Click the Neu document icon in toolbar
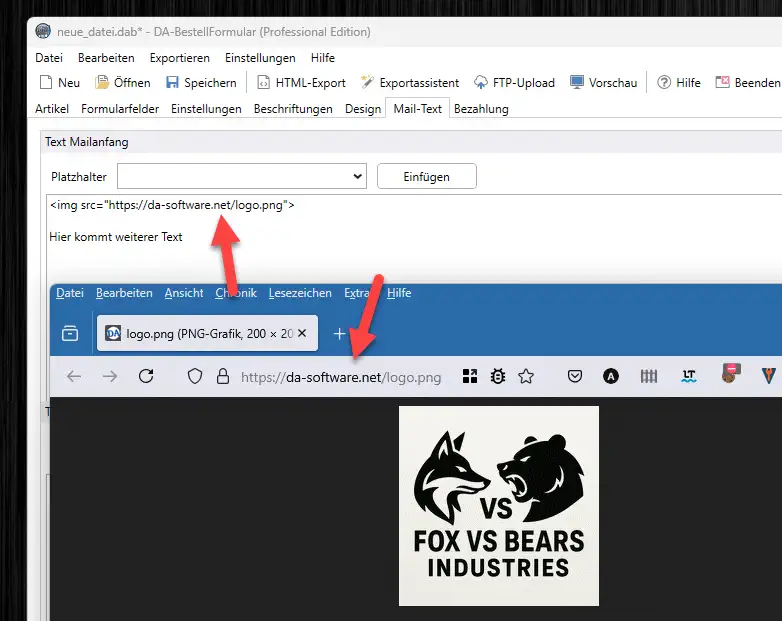 click(46, 82)
